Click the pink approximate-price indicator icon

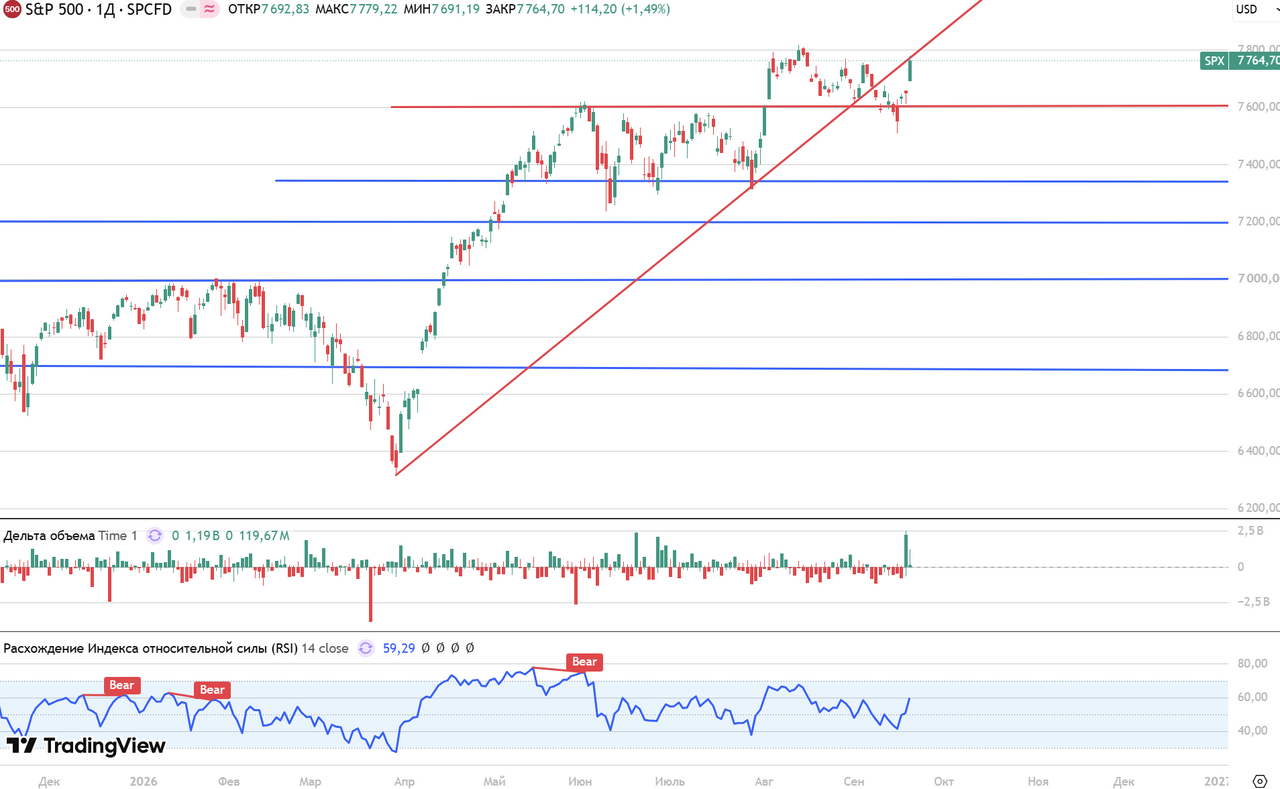coord(210,9)
